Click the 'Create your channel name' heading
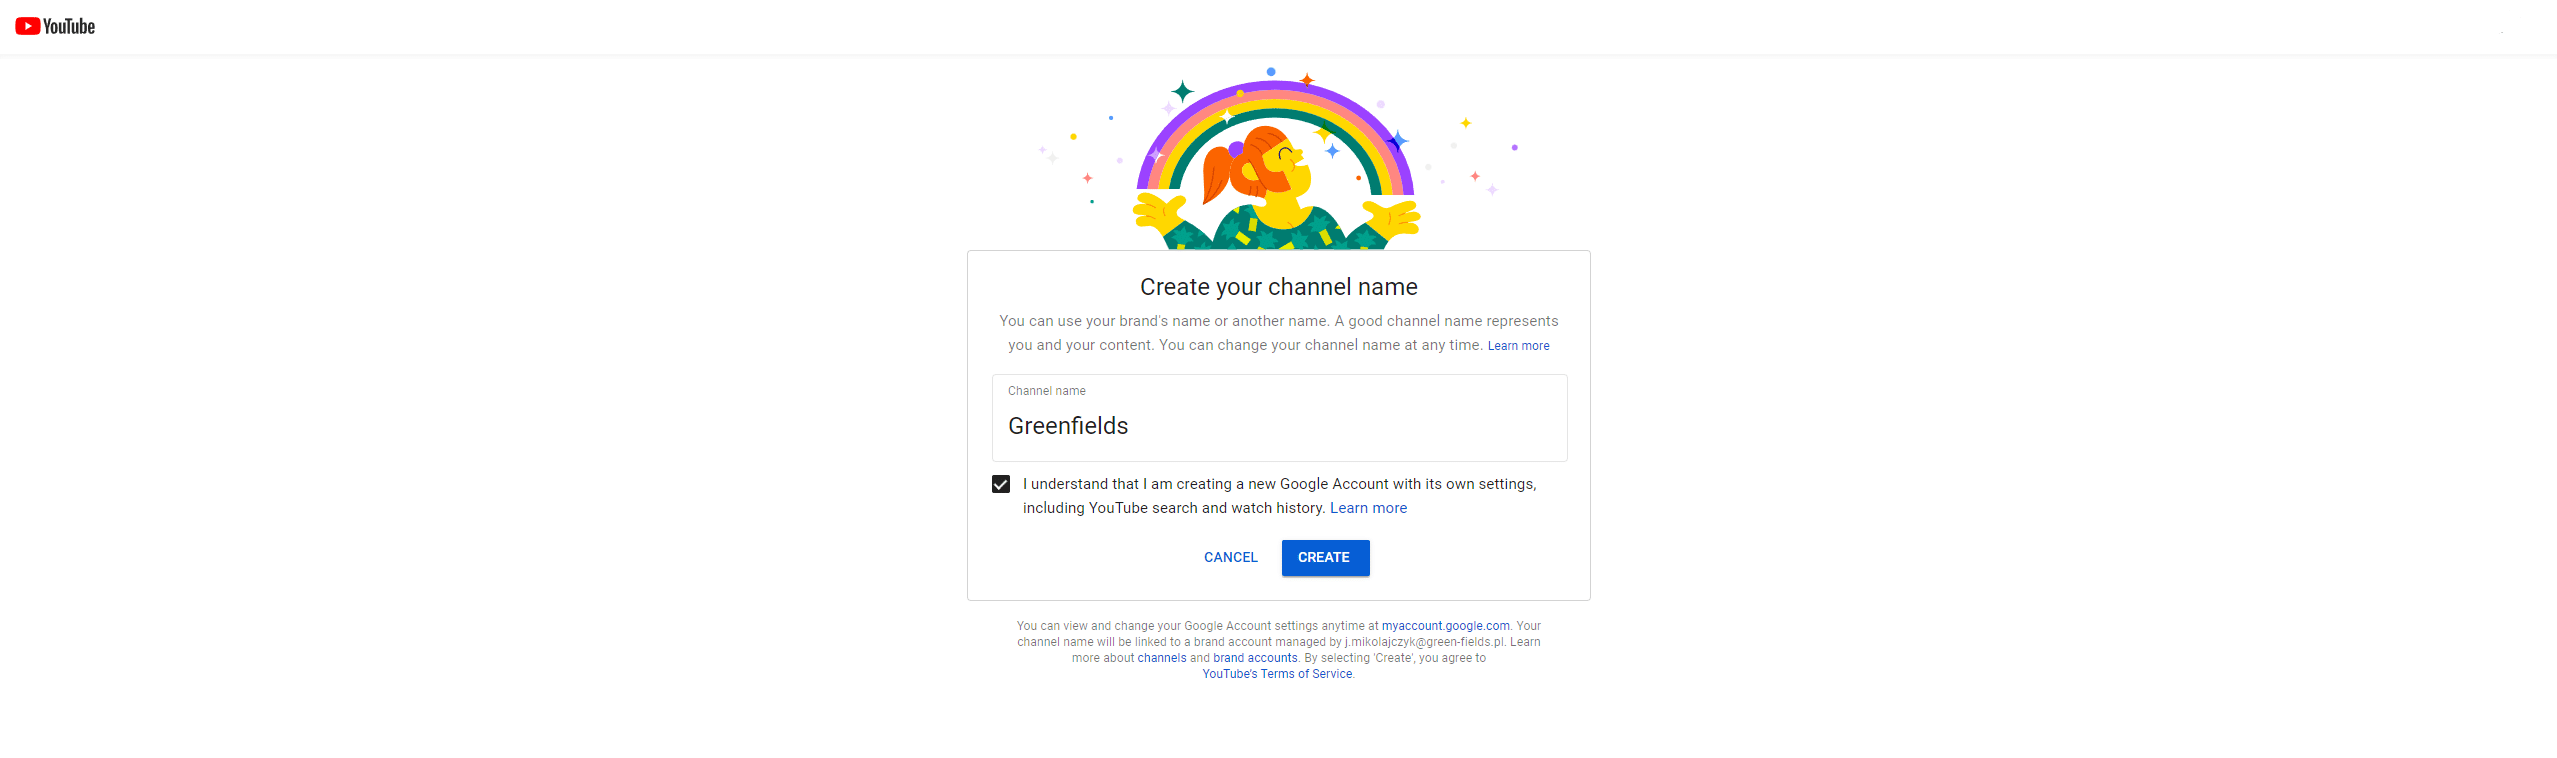Viewport: 2557px width, 758px height. click(1278, 287)
